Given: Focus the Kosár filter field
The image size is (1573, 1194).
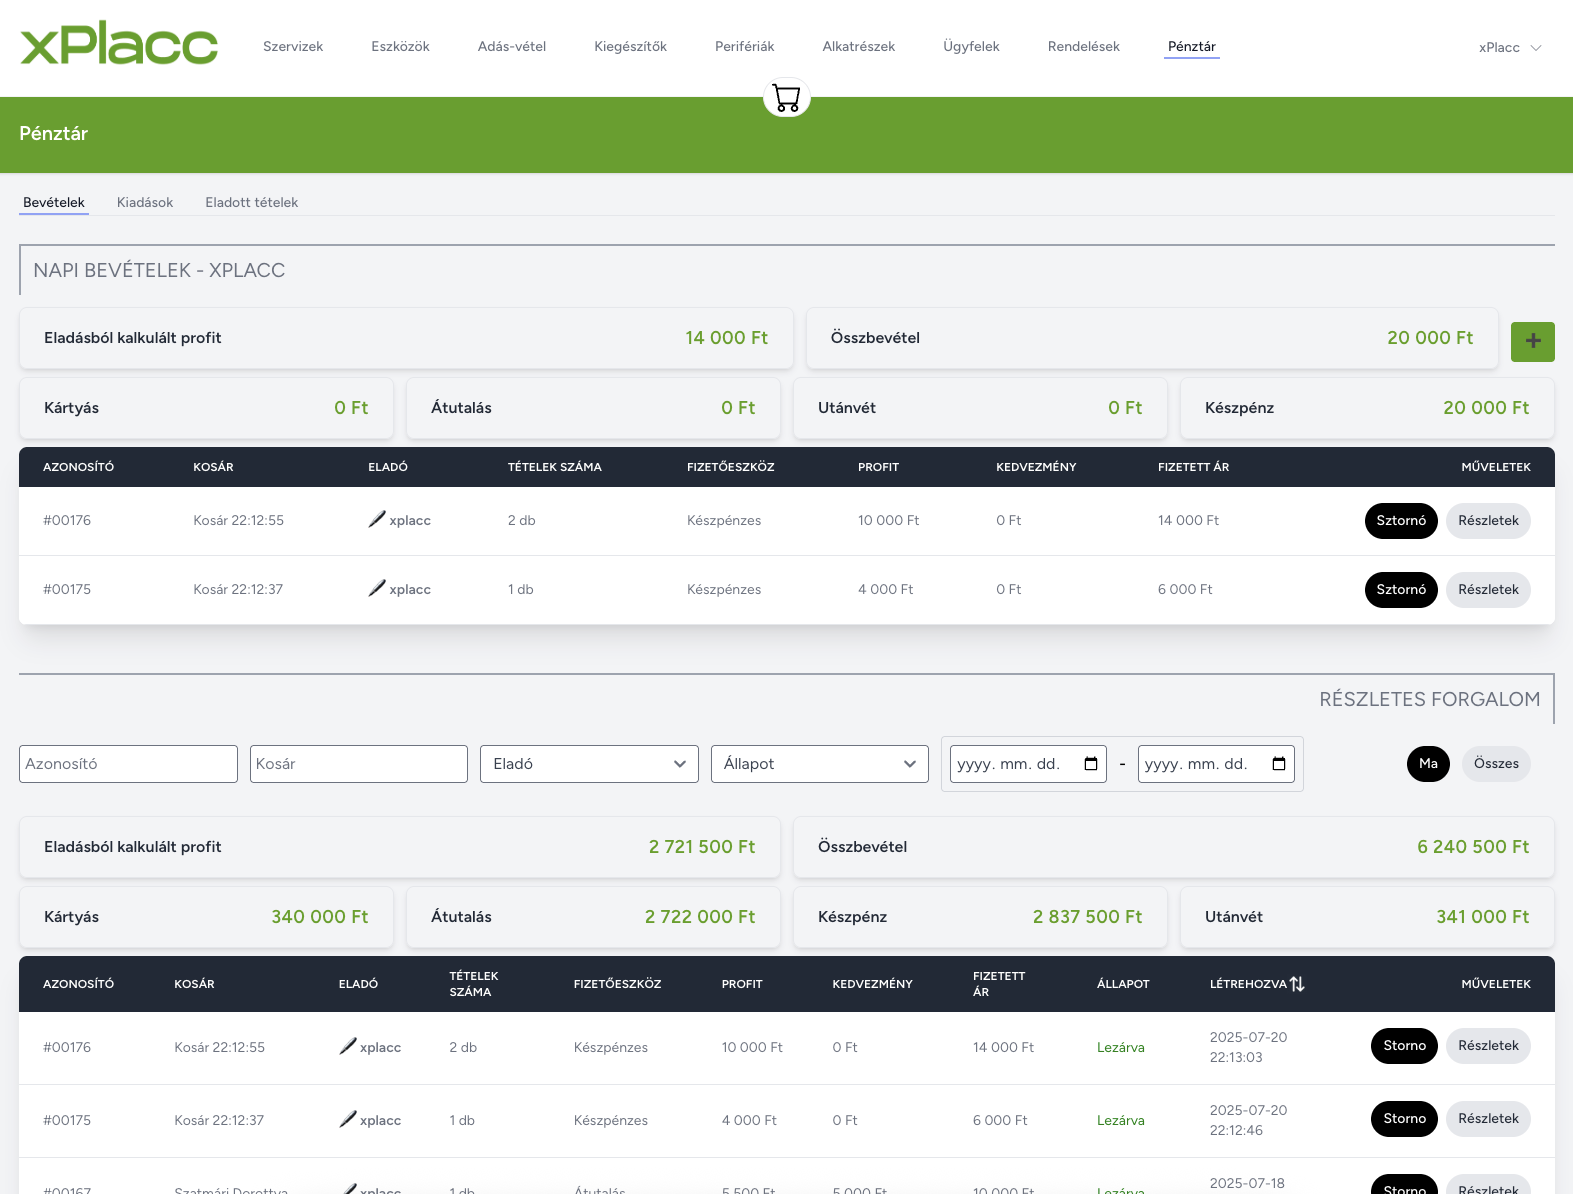Looking at the screenshot, I should (359, 764).
